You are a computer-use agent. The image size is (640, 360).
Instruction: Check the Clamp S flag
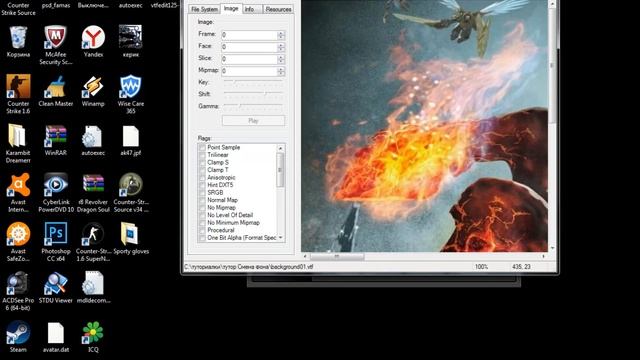click(x=202, y=162)
